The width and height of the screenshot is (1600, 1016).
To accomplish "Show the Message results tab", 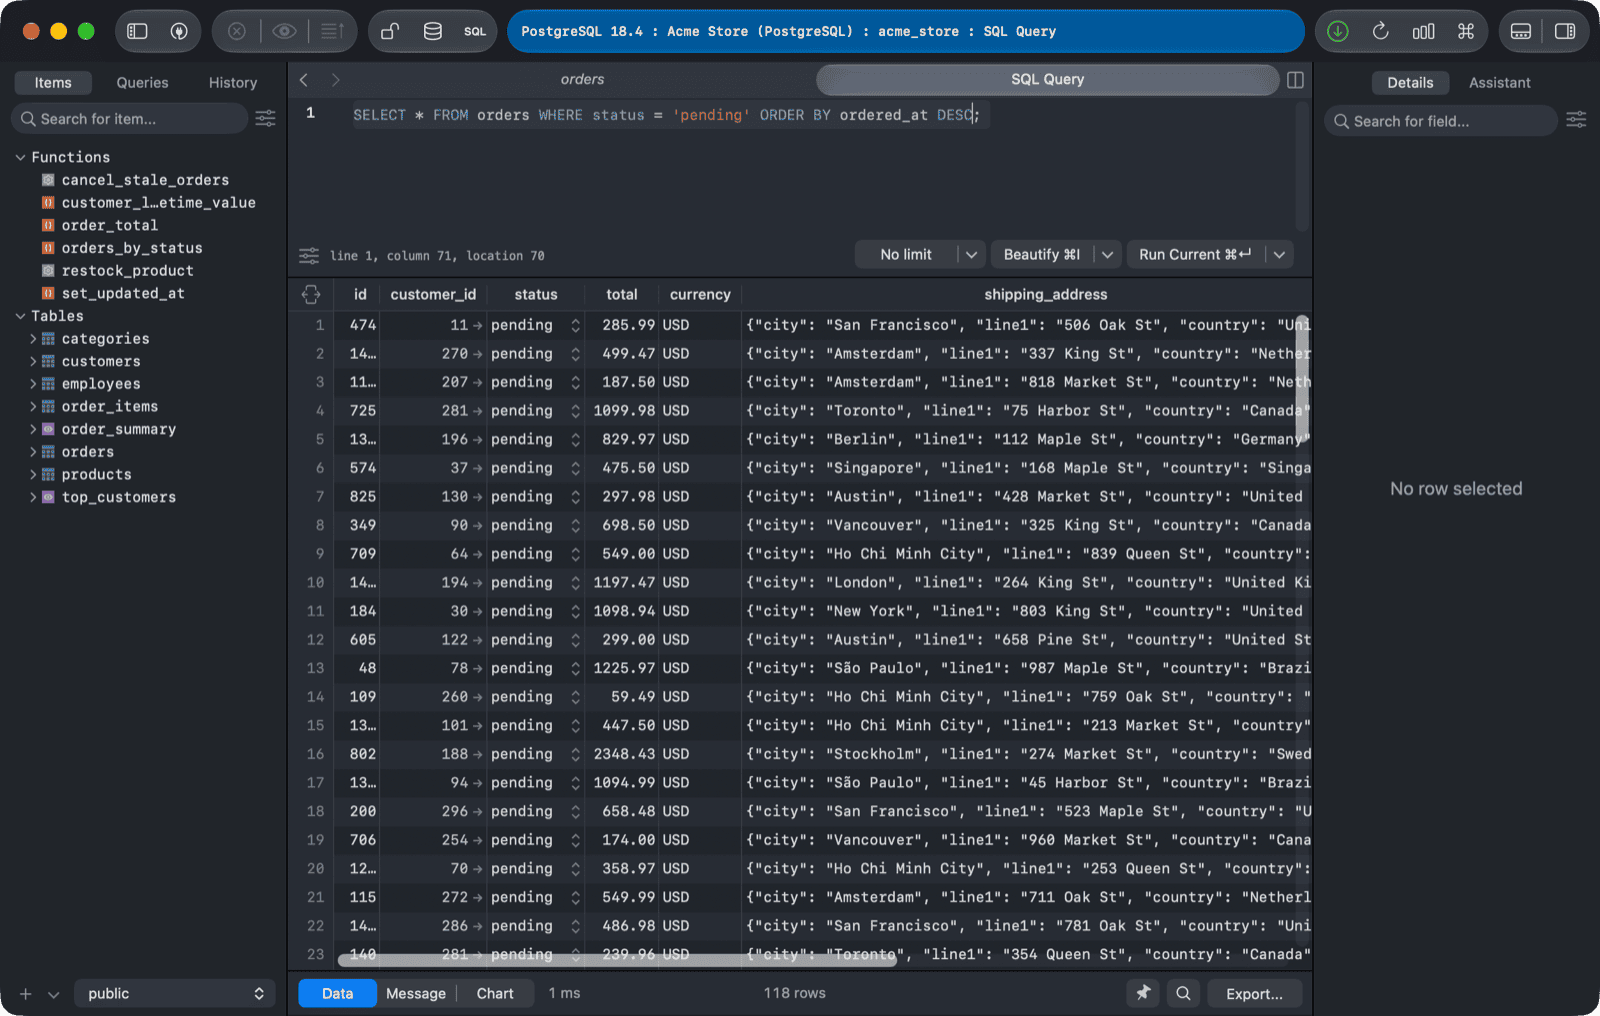I will [x=416, y=993].
